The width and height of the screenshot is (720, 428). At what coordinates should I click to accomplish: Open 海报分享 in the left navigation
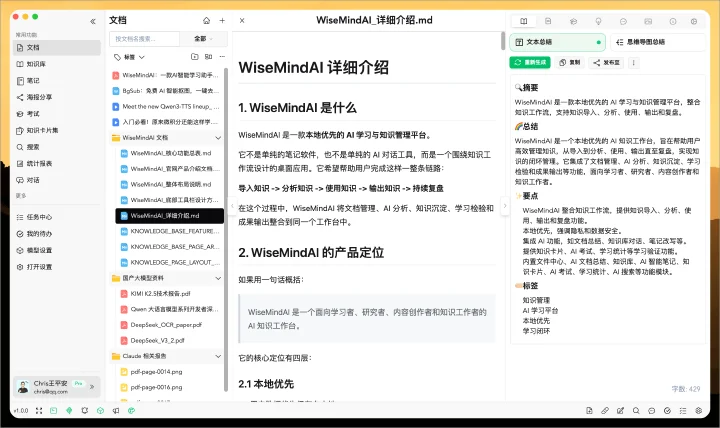[x=57, y=97]
